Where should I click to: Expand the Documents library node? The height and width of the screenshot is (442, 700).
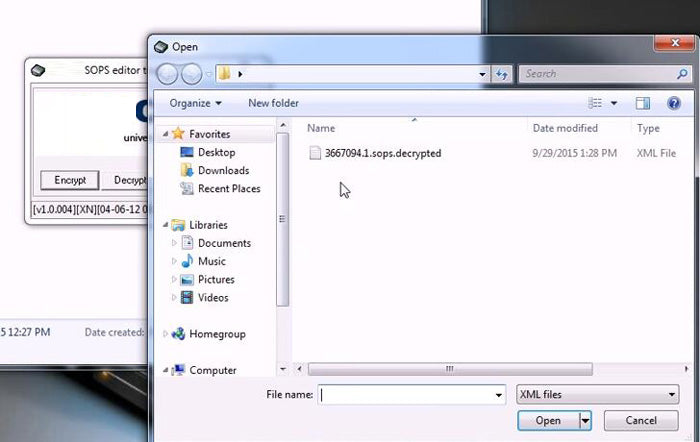[174, 243]
